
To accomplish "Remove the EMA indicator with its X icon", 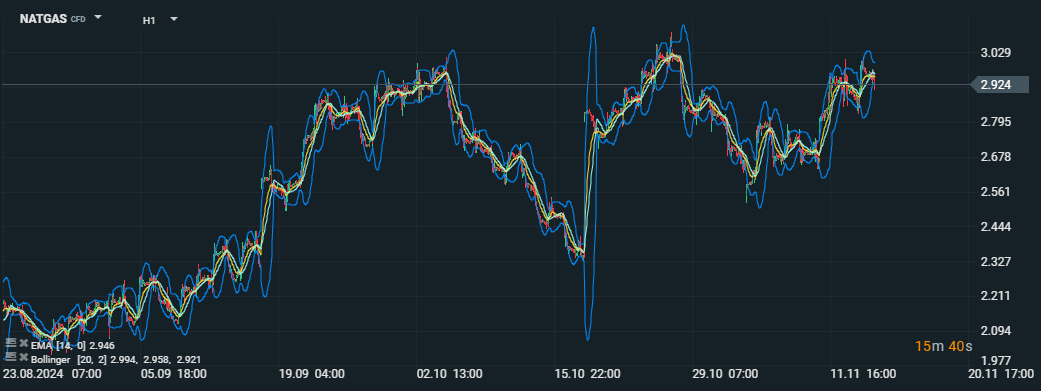I will pos(23,343).
